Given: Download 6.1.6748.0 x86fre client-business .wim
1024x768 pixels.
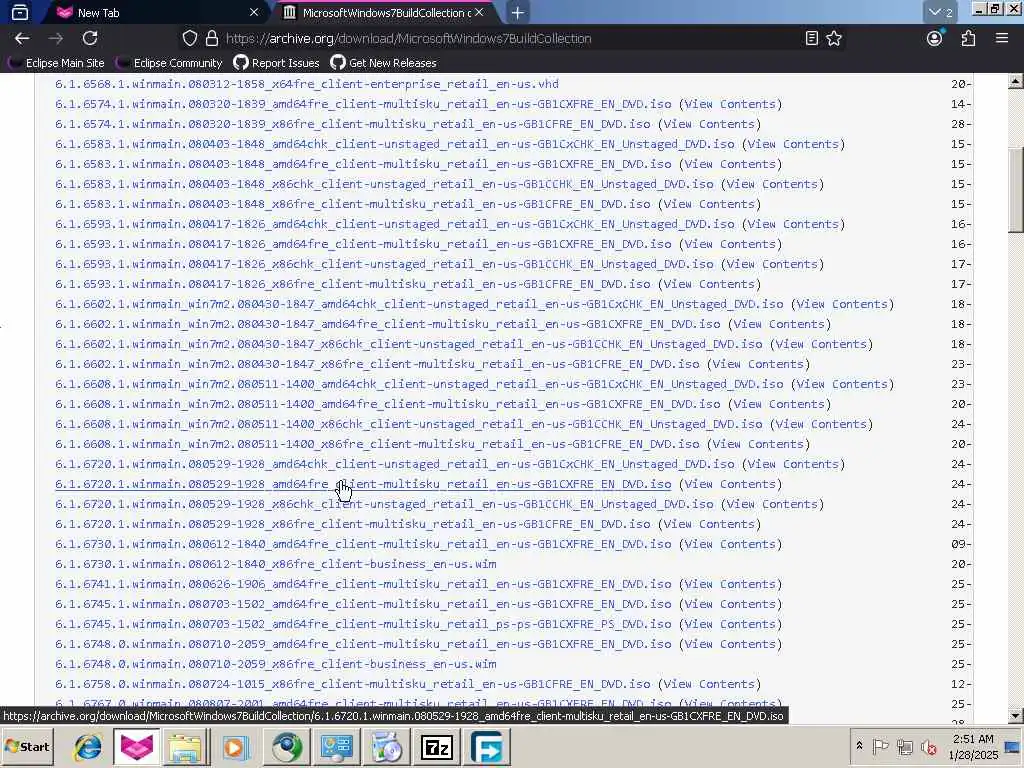Looking at the screenshot, I should point(276,664).
